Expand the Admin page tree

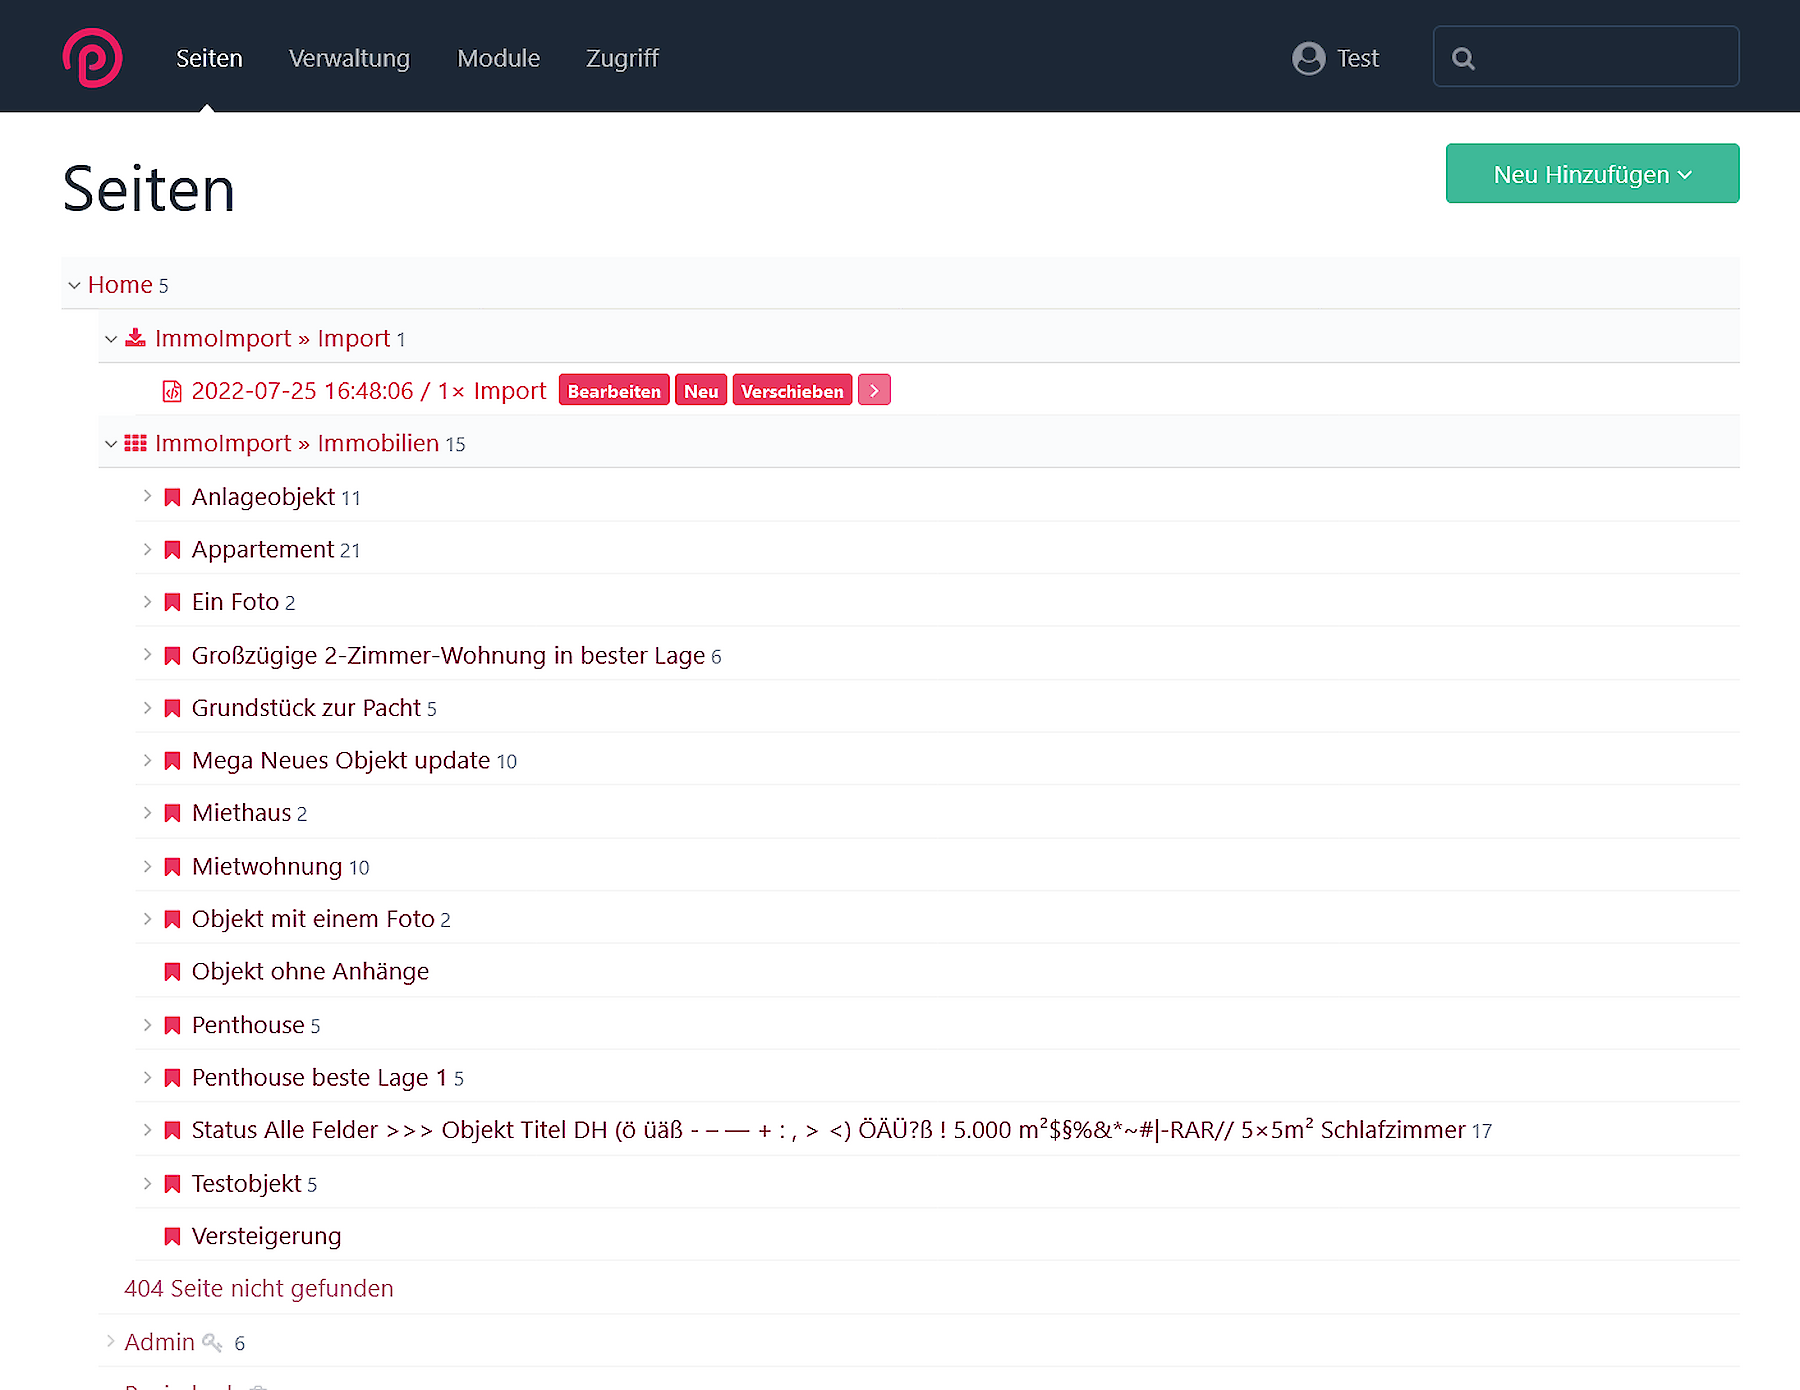[x=110, y=1341]
